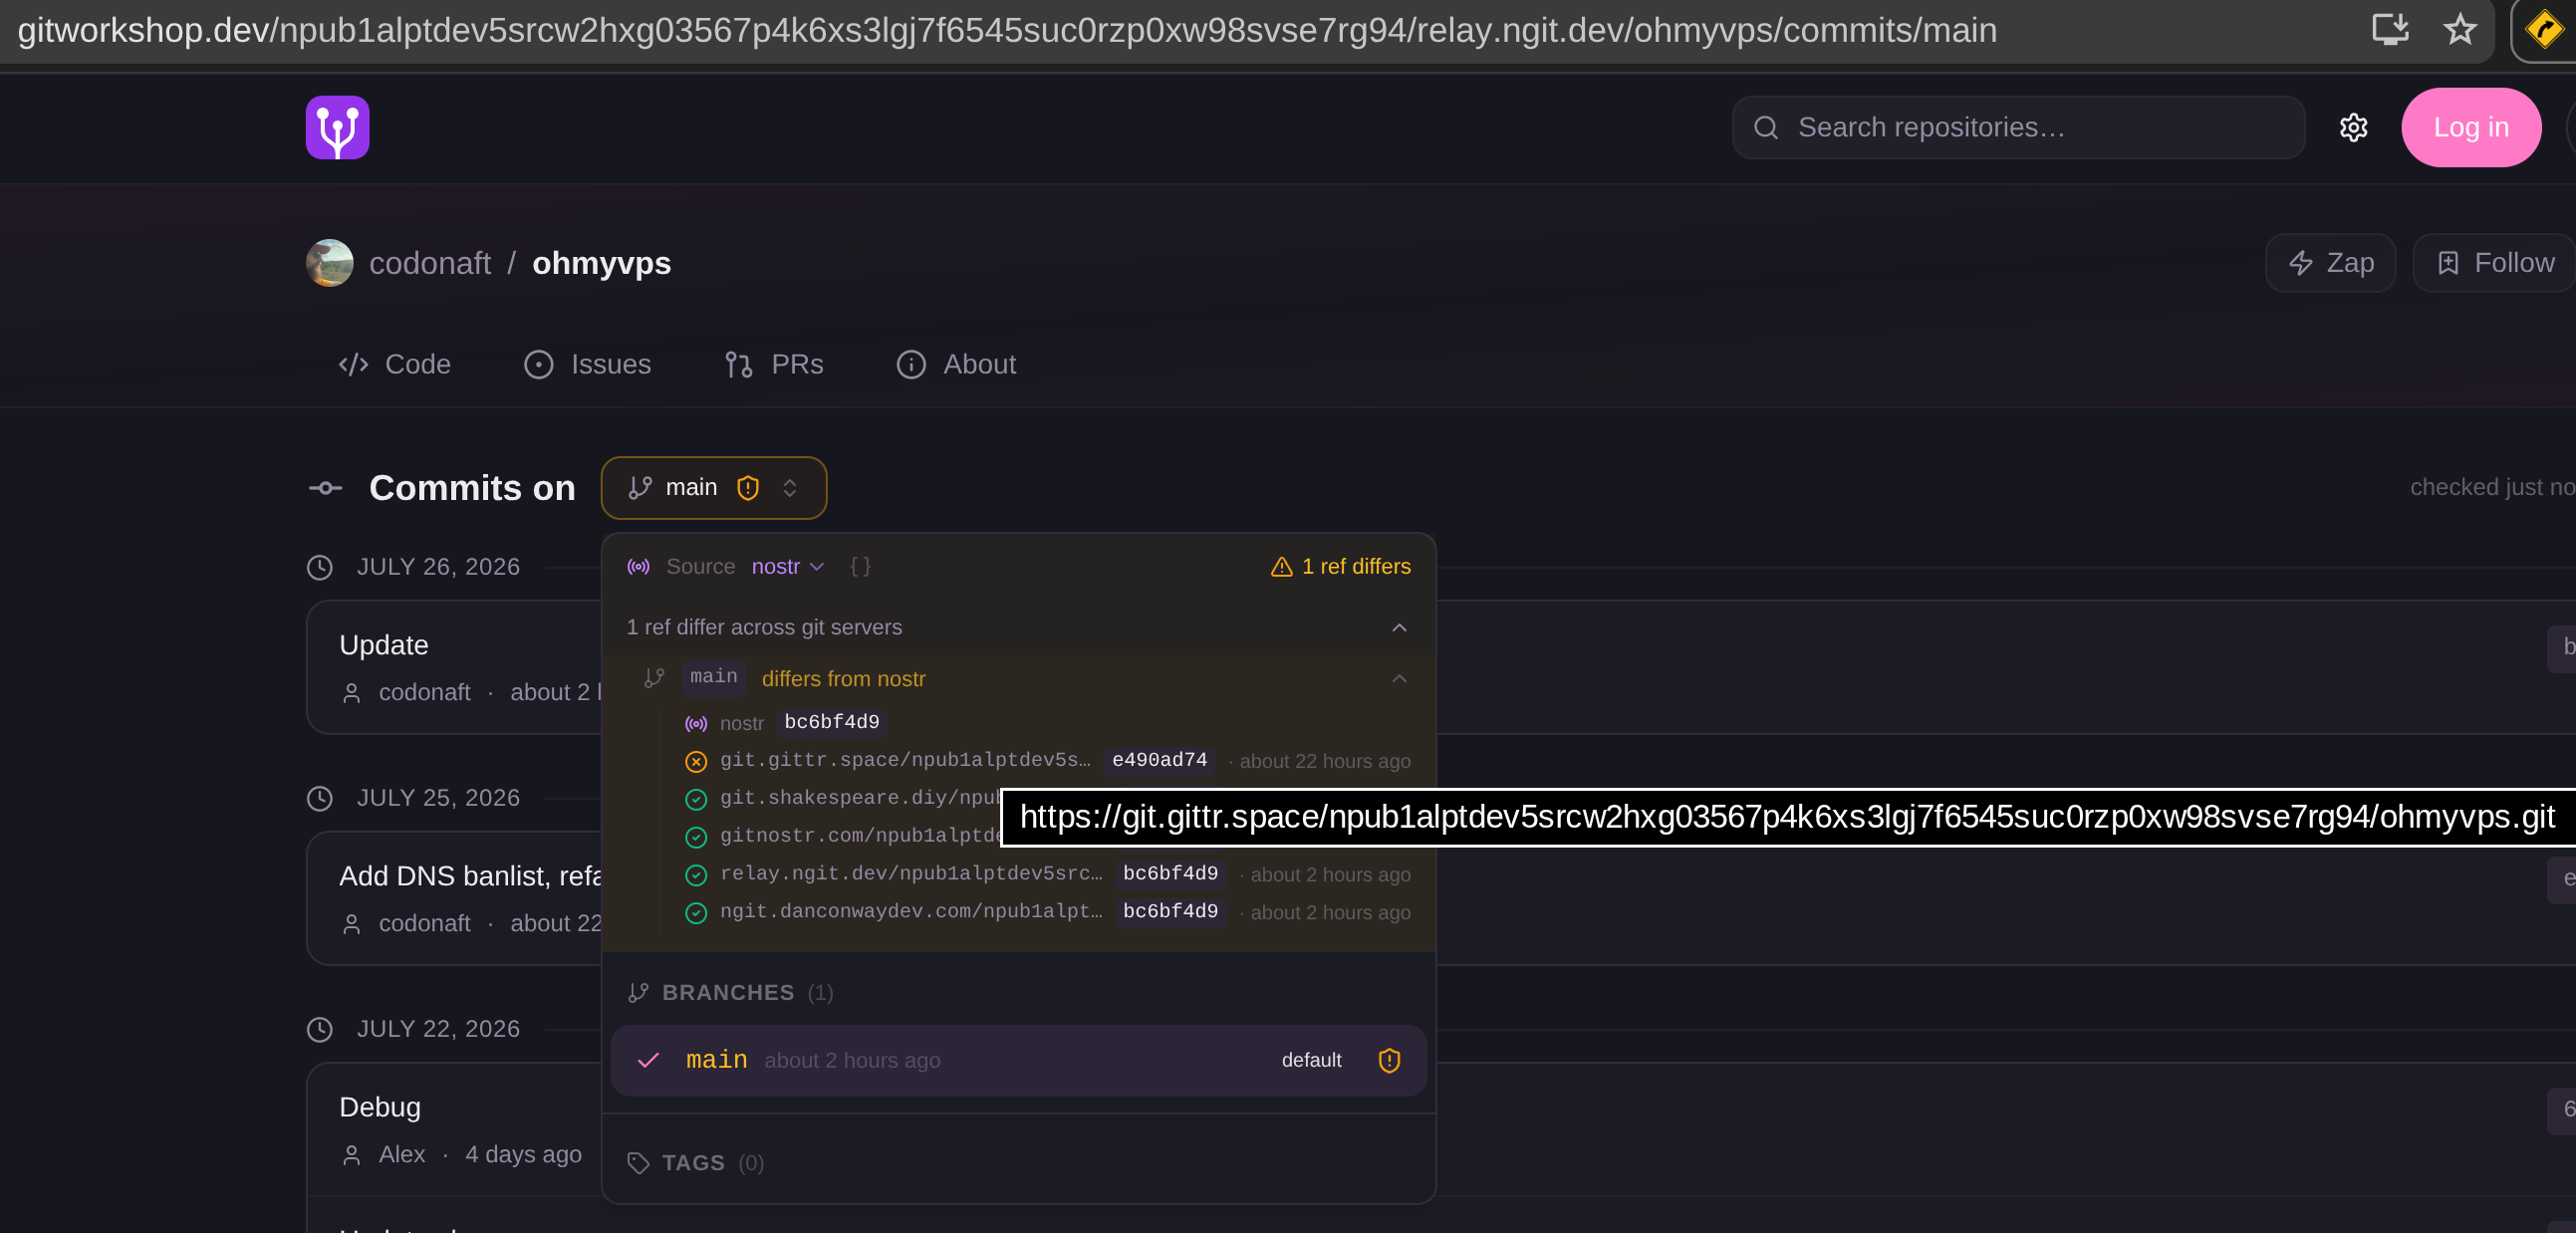Click the ngit.danconwaydev.com server URL
This screenshot has width=2576, height=1233.
point(911,912)
